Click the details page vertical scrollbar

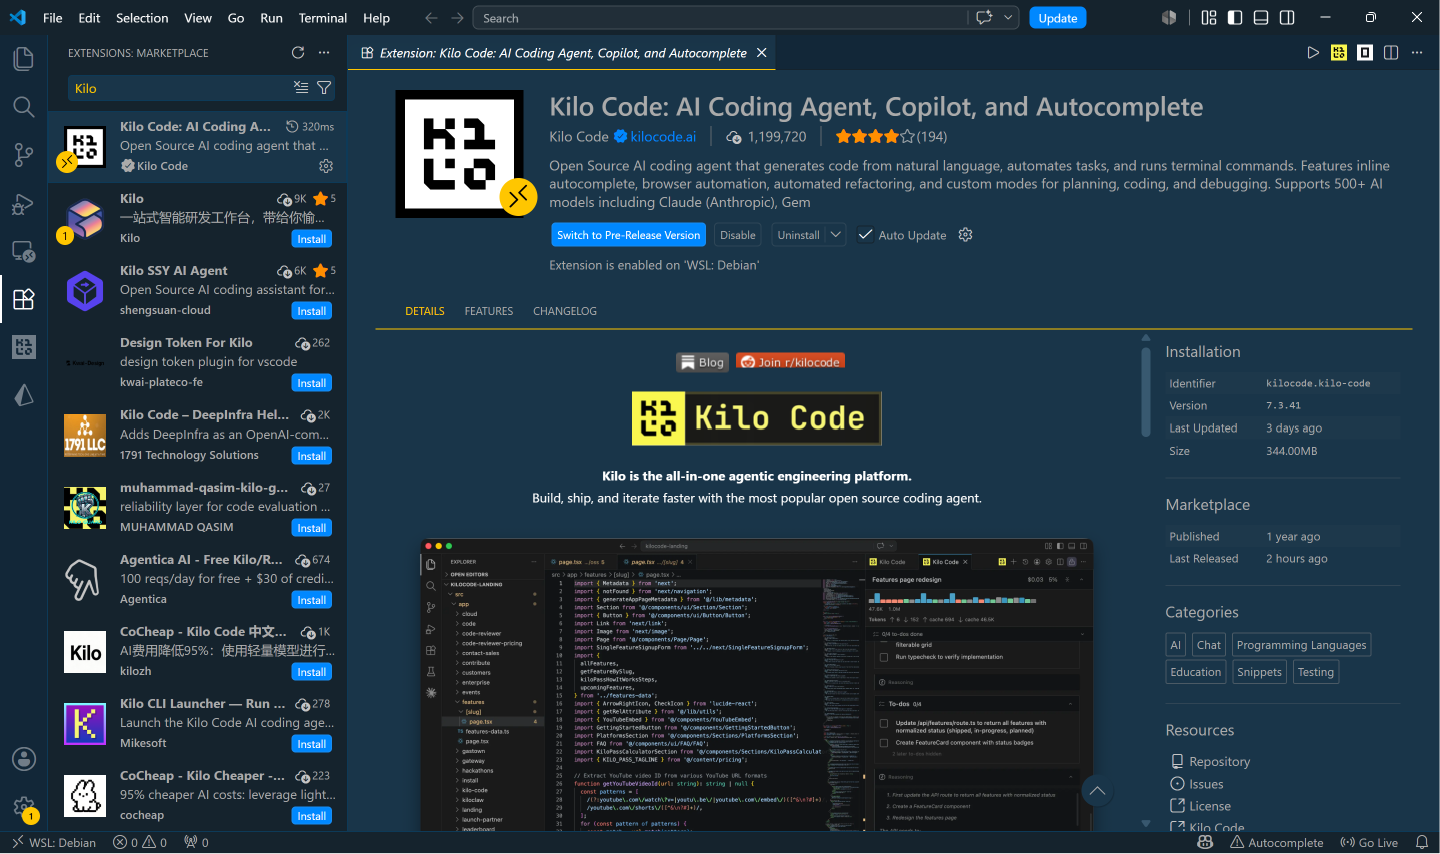pyautogui.click(x=1146, y=390)
